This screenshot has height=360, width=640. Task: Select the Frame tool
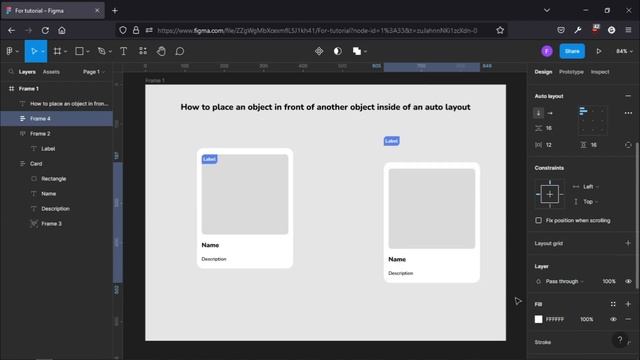(57, 51)
